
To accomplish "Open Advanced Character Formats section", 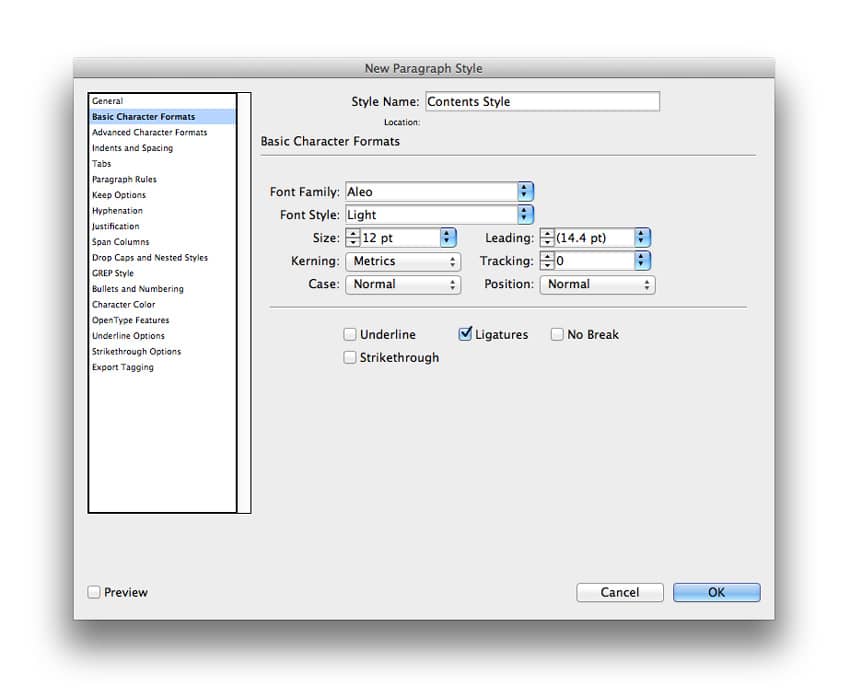I will (x=162, y=132).
